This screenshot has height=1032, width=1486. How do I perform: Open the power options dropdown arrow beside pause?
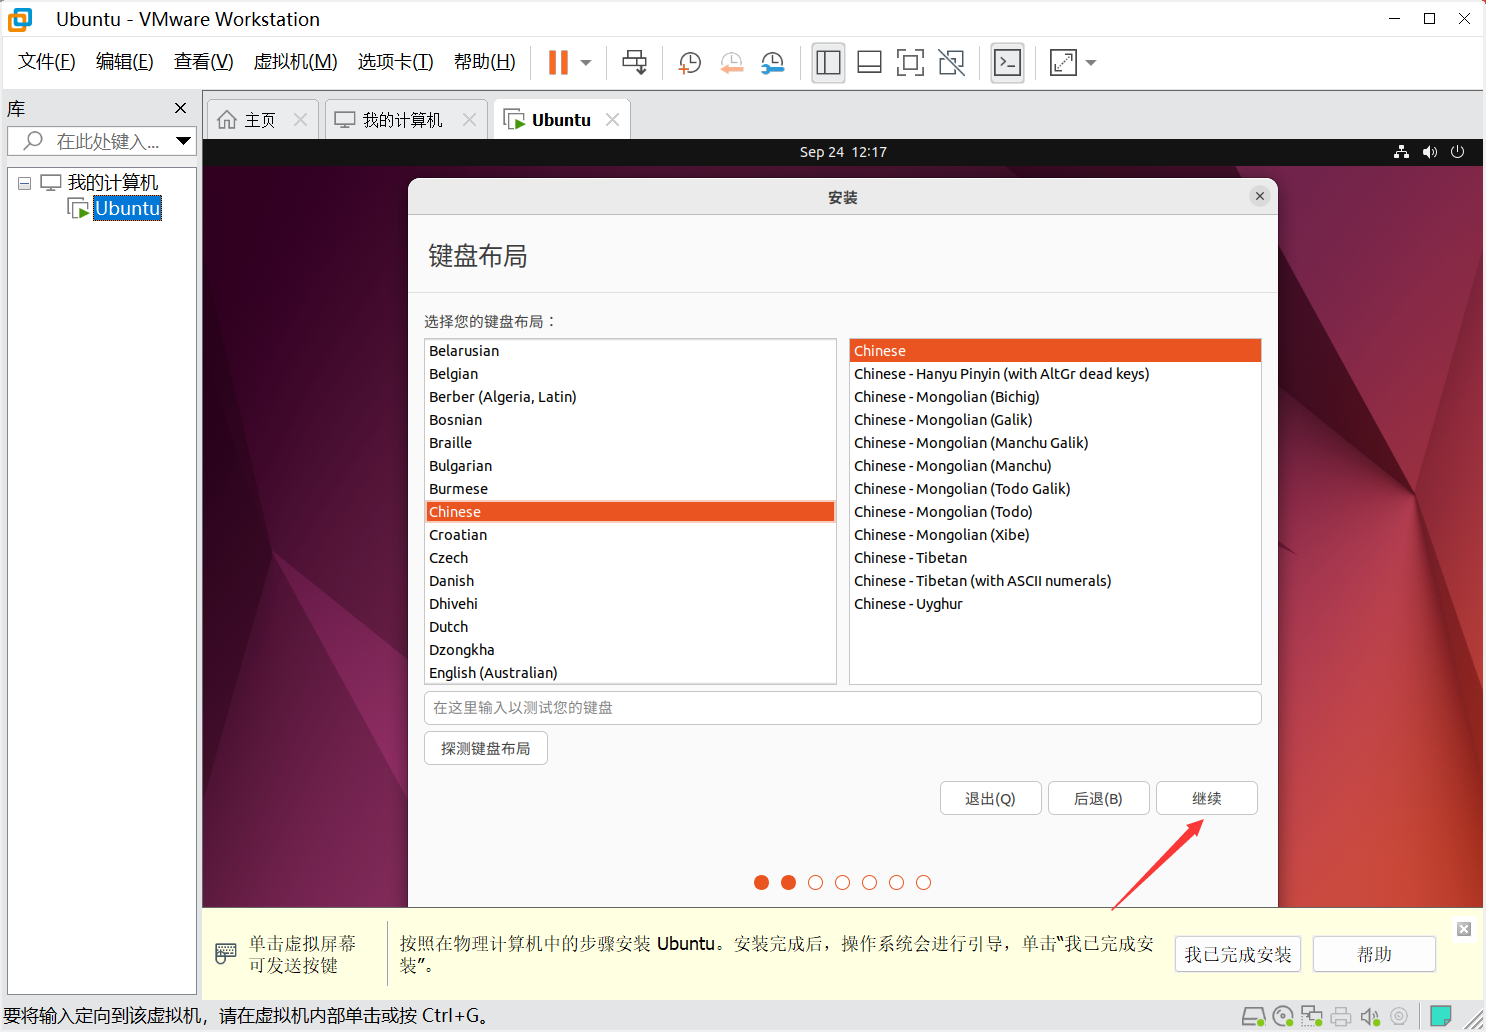[x=586, y=63]
